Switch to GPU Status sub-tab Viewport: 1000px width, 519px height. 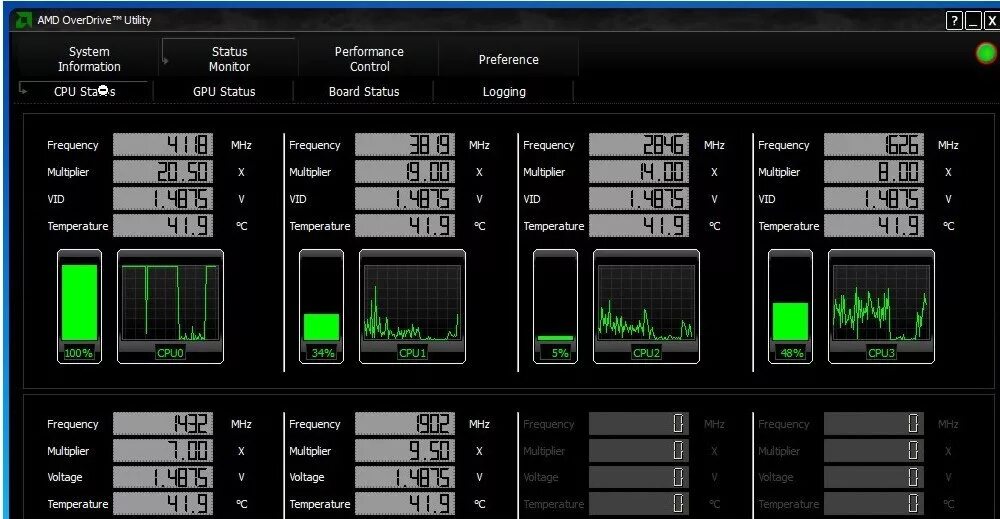(224, 91)
